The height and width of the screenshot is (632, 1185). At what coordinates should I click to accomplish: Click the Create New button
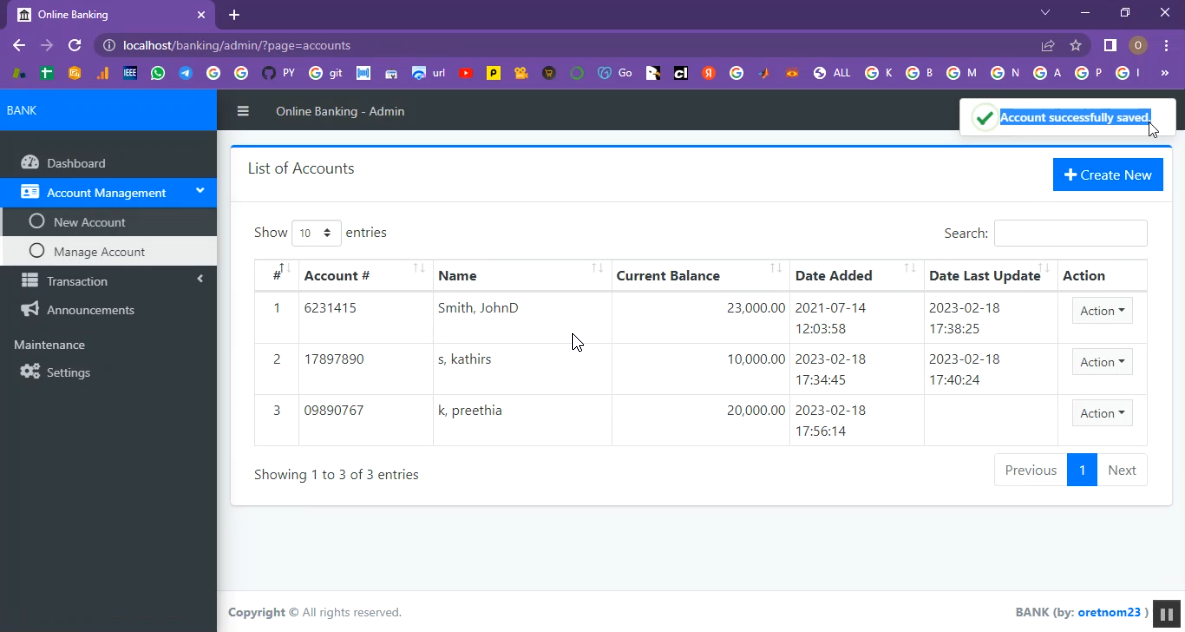pyautogui.click(x=1107, y=175)
